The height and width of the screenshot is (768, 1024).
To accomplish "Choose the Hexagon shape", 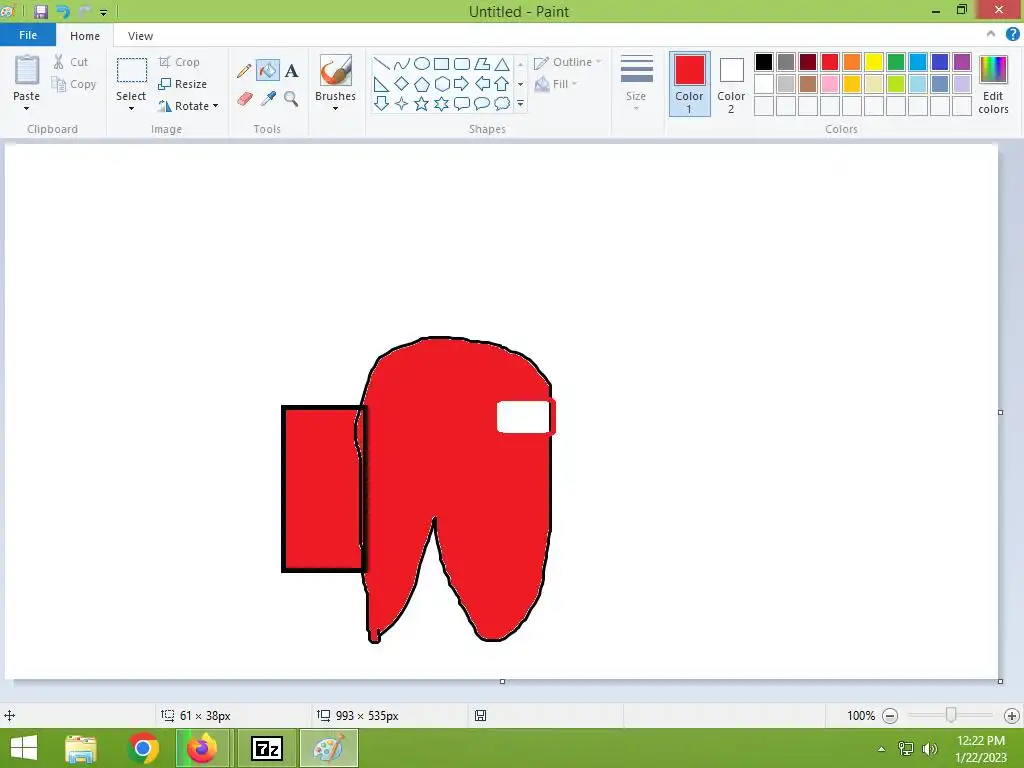I will [441, 84].
